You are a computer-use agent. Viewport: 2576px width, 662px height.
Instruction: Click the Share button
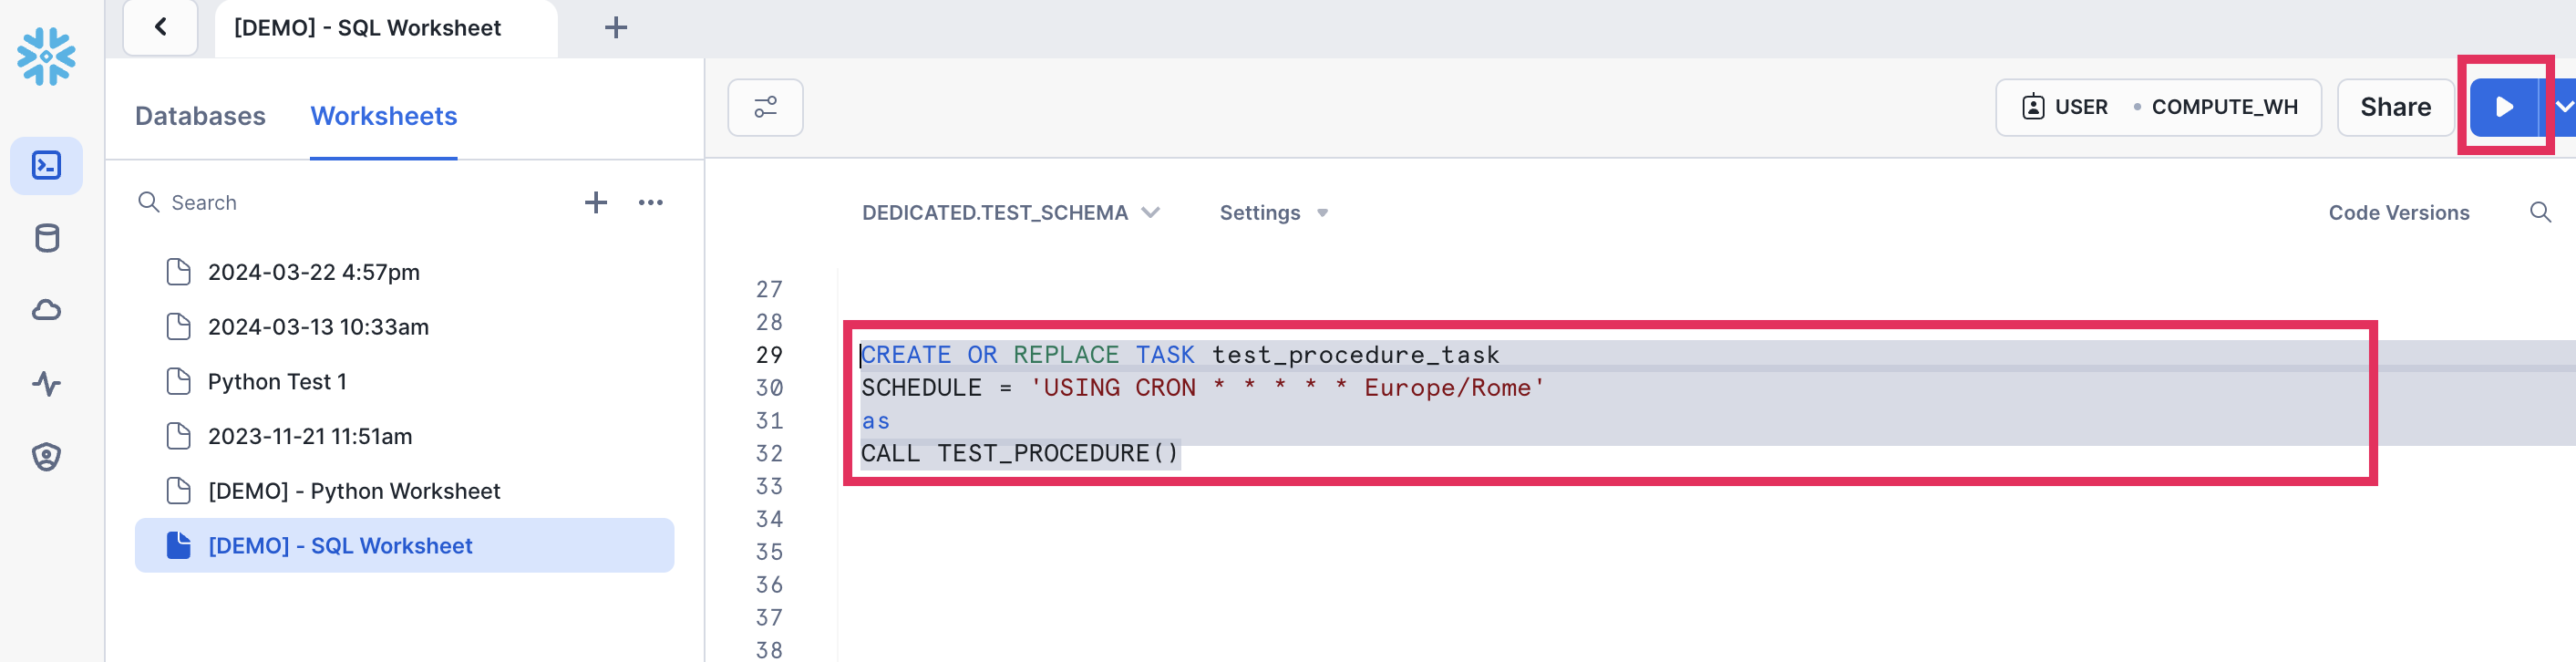coord(2394,107)
